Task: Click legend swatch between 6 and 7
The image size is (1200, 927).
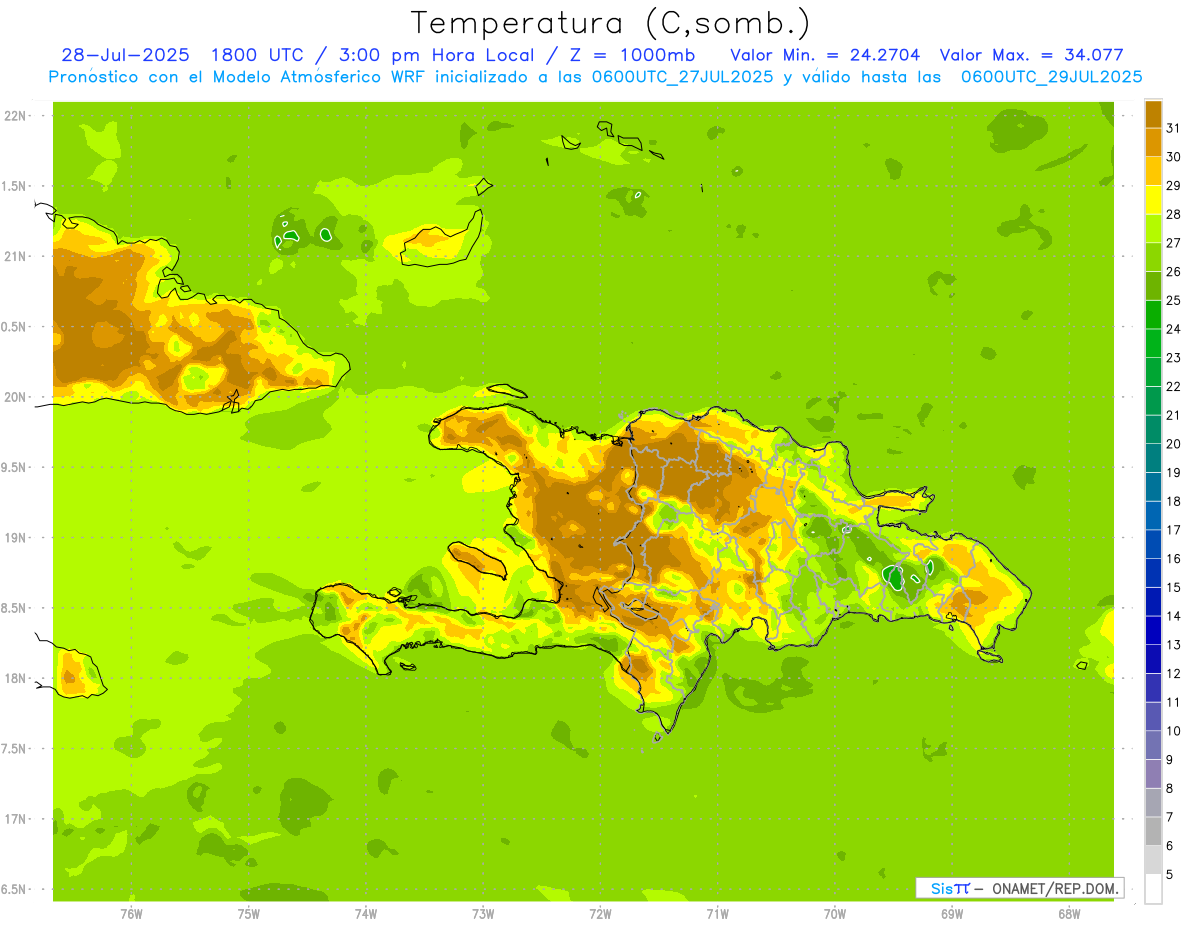Action: coord(1153,831)
